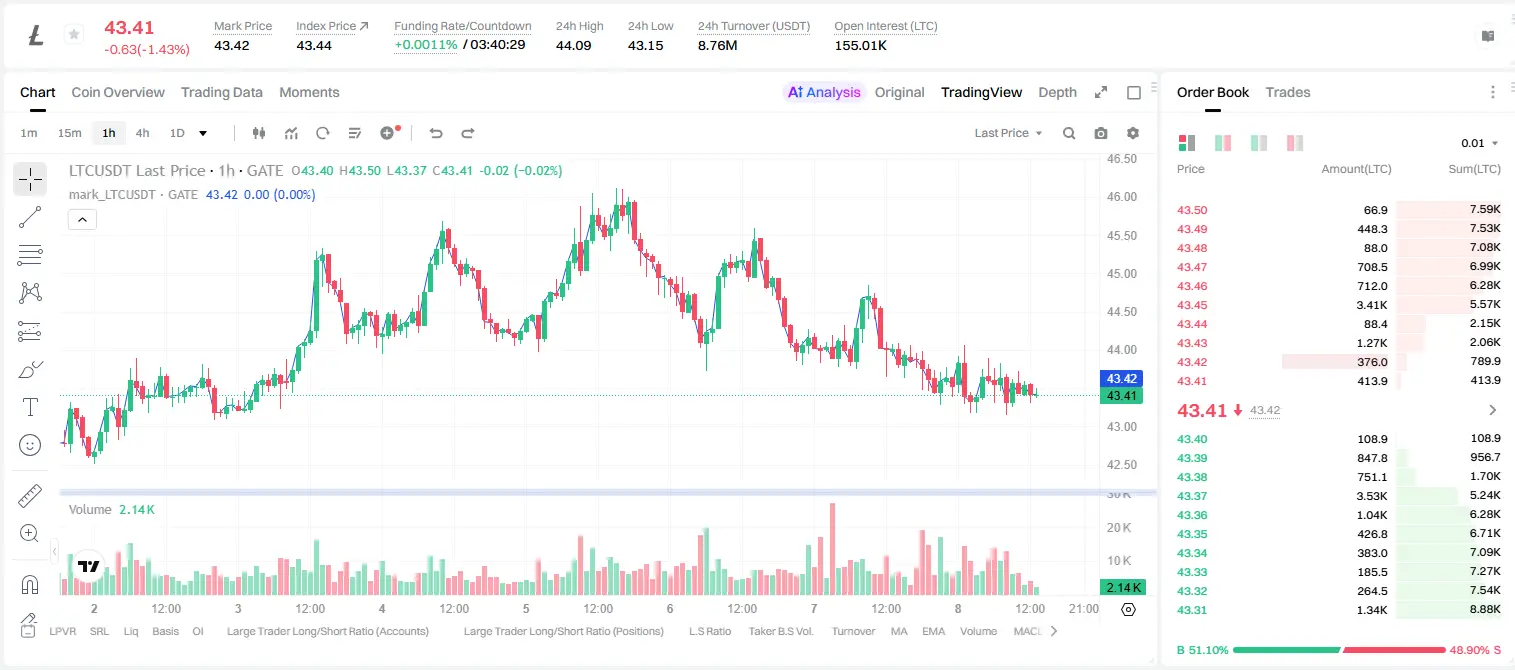This screenshot has height=670, width=1515.
Task: Undo the last chart action
Action: click(x=436, y=133)
